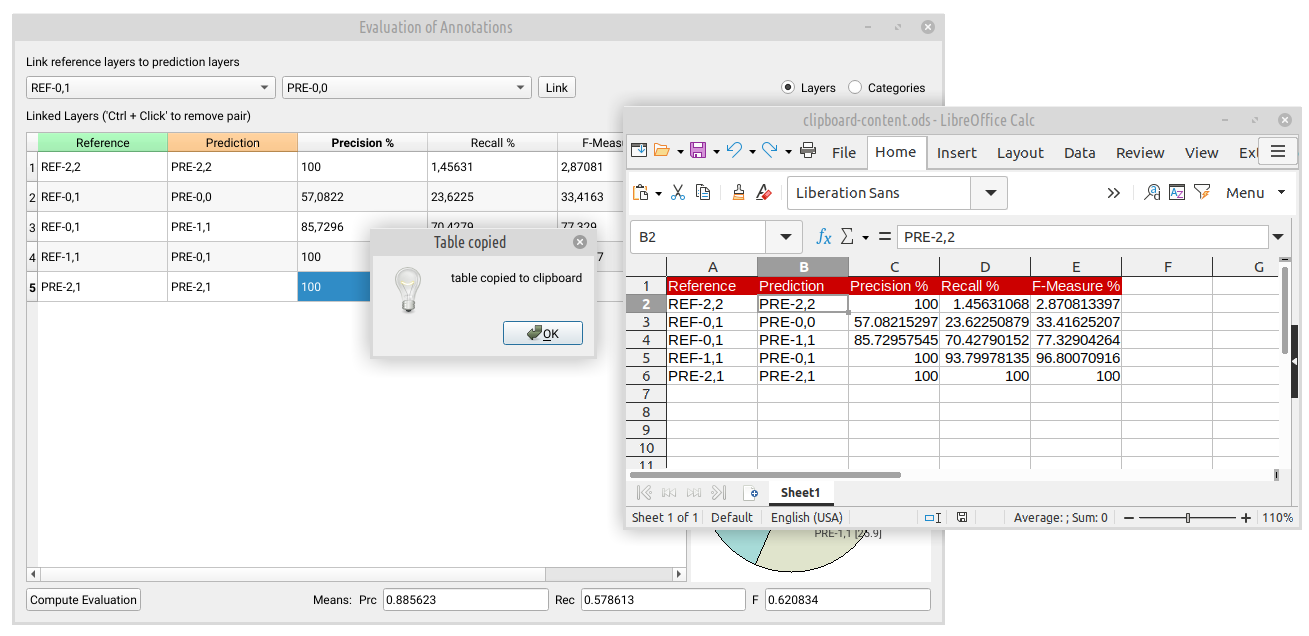Click the Cut scissors icon
This screenshot has height=636, width=1309.
(677, 192)
